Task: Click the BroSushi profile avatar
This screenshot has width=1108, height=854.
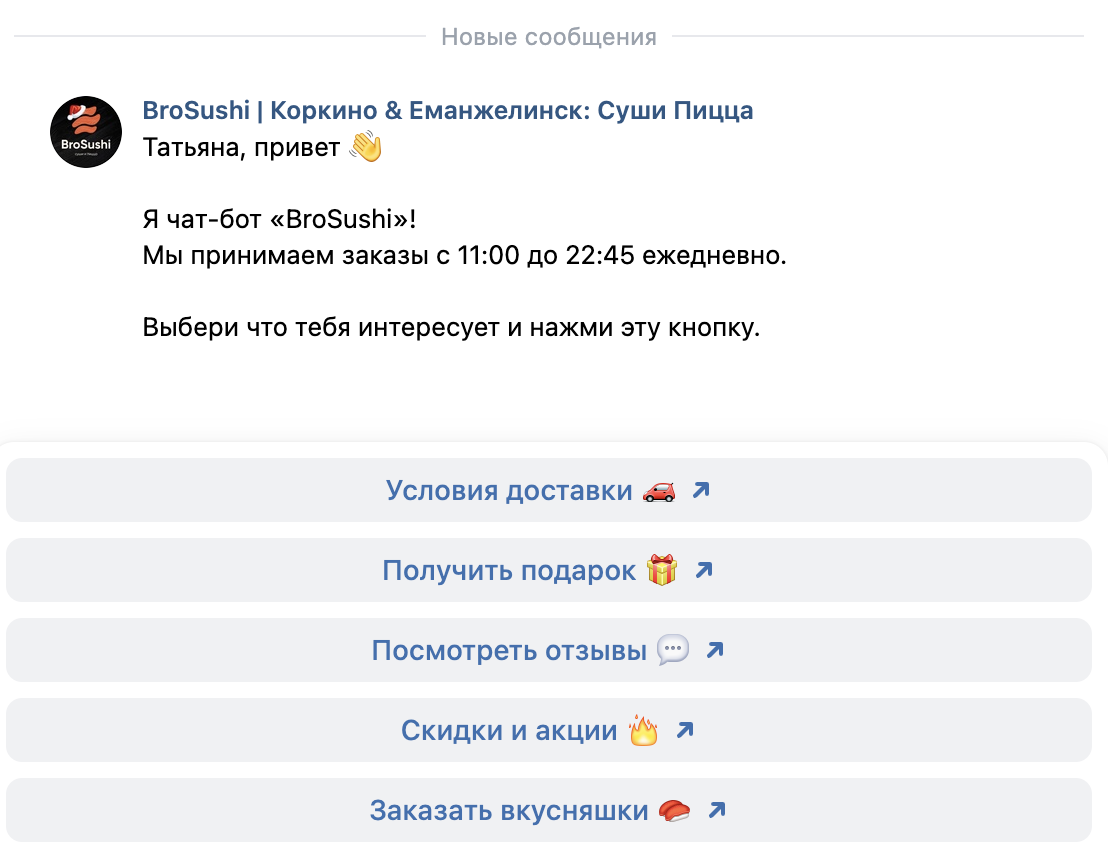Action: (x=86, y=132)
